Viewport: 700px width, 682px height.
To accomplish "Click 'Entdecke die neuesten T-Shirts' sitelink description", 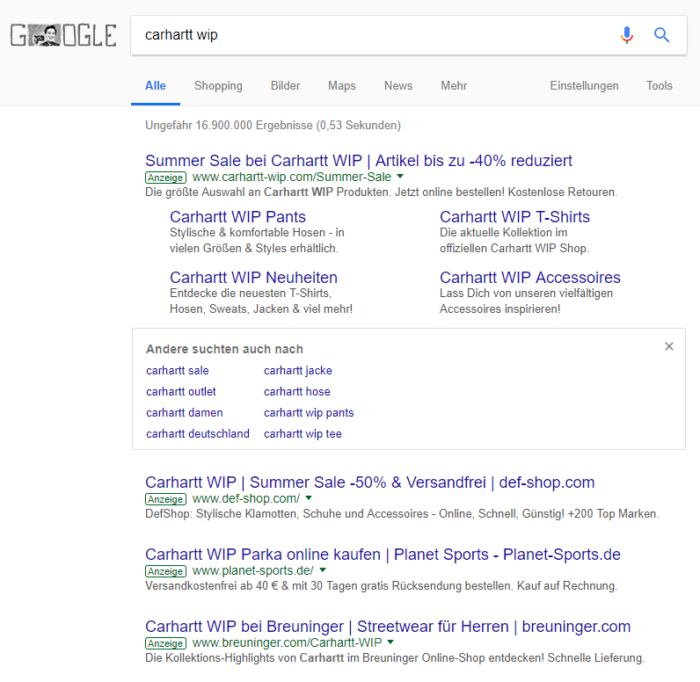I will 261,301.
